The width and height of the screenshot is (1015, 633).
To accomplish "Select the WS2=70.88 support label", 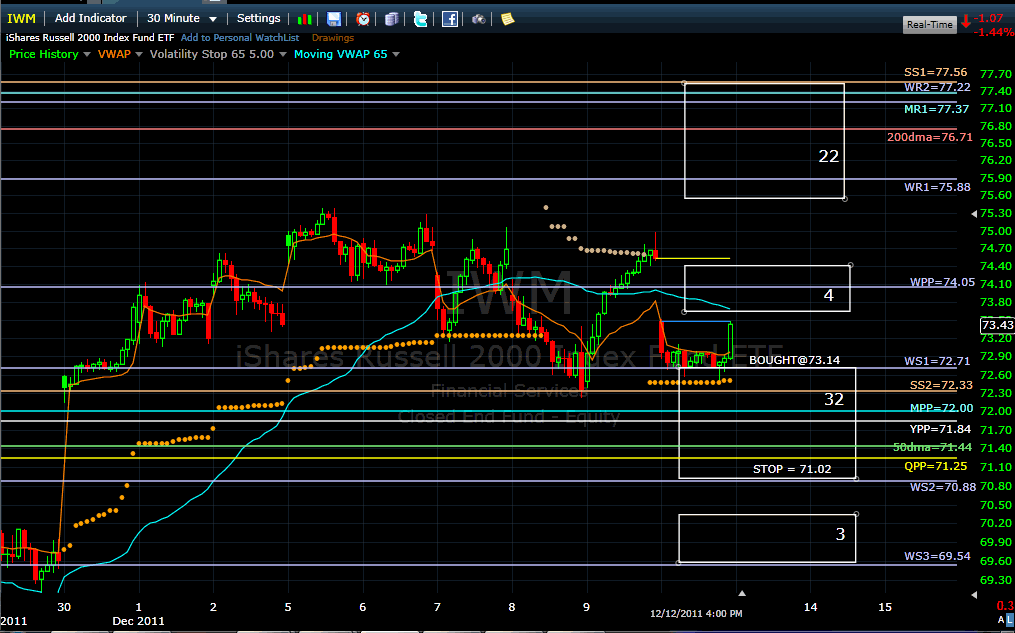I will (x=942, y=487).
